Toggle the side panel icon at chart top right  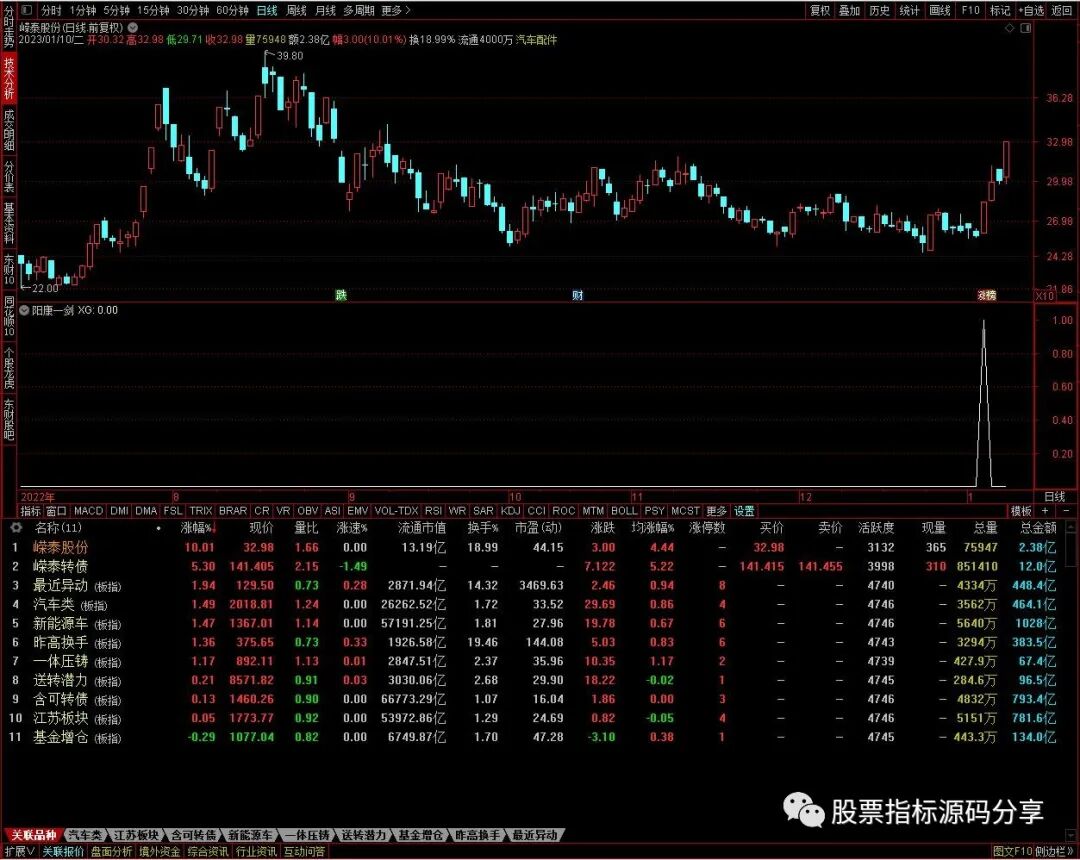pos(1026,28)
